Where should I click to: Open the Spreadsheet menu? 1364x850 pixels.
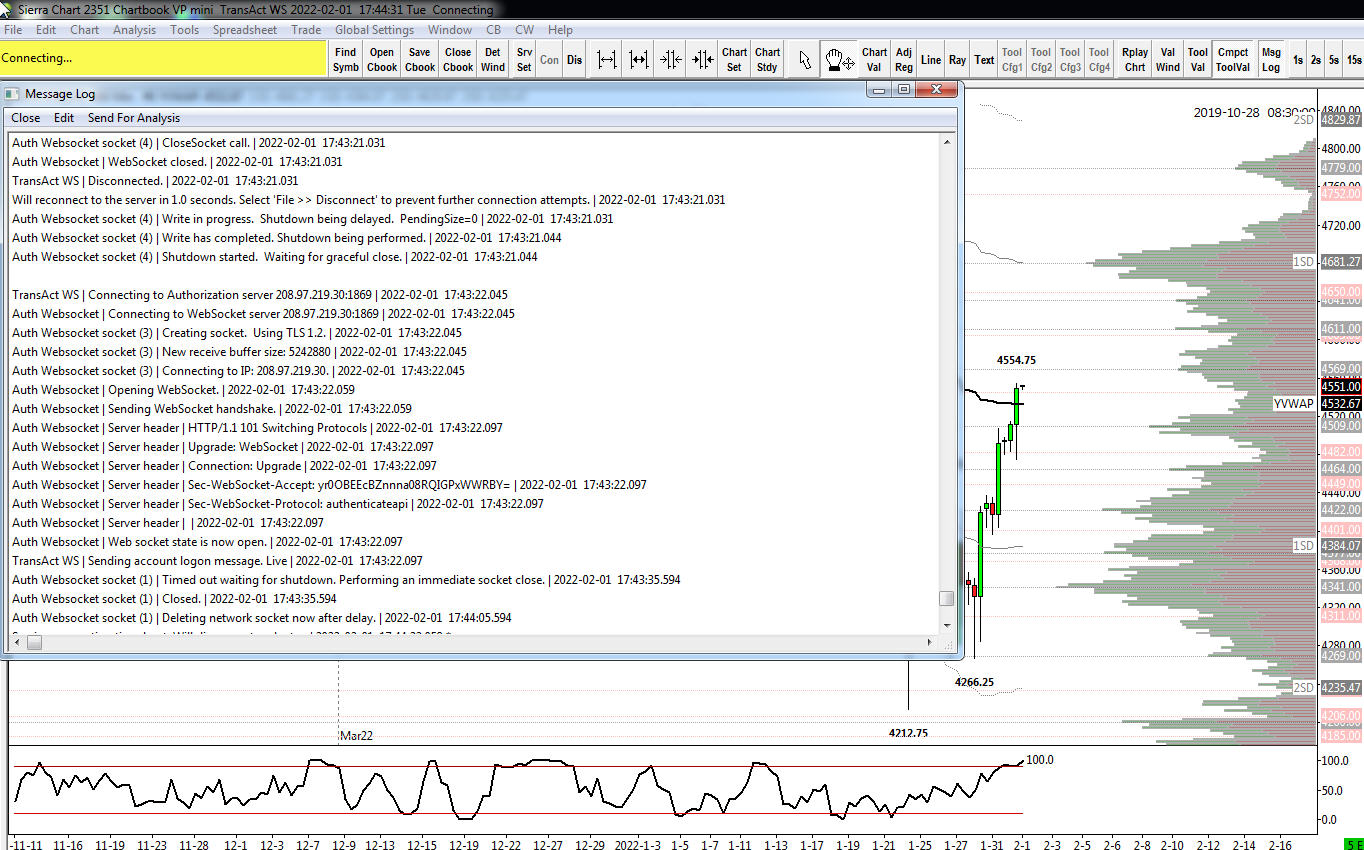(245, 30)
